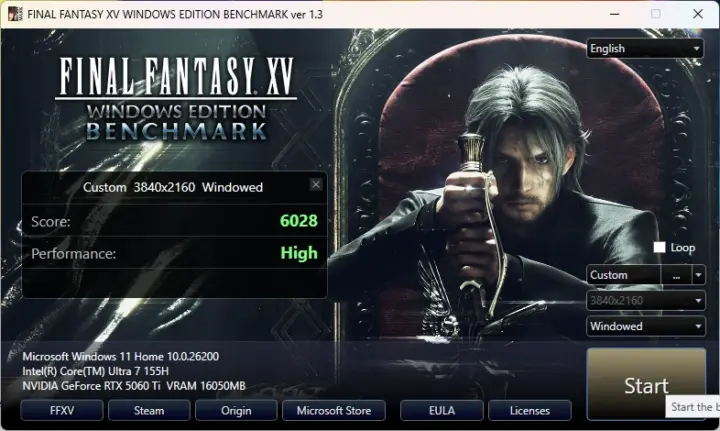
Task: Close the benchmark window
Action: pos(698,14)
